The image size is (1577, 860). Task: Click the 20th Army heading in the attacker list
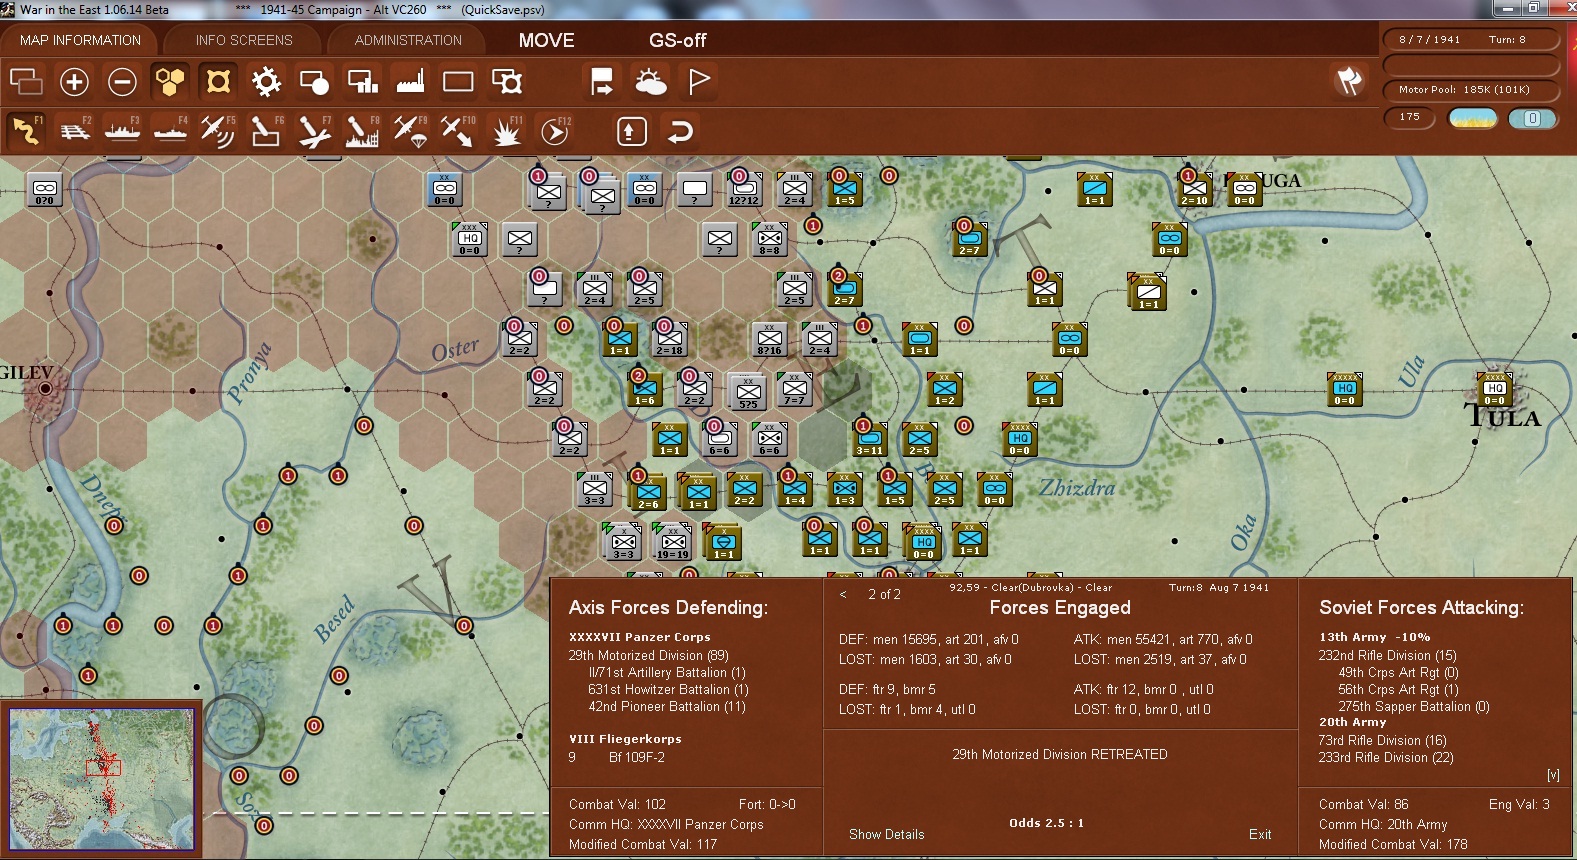(x=1353, y=722)
